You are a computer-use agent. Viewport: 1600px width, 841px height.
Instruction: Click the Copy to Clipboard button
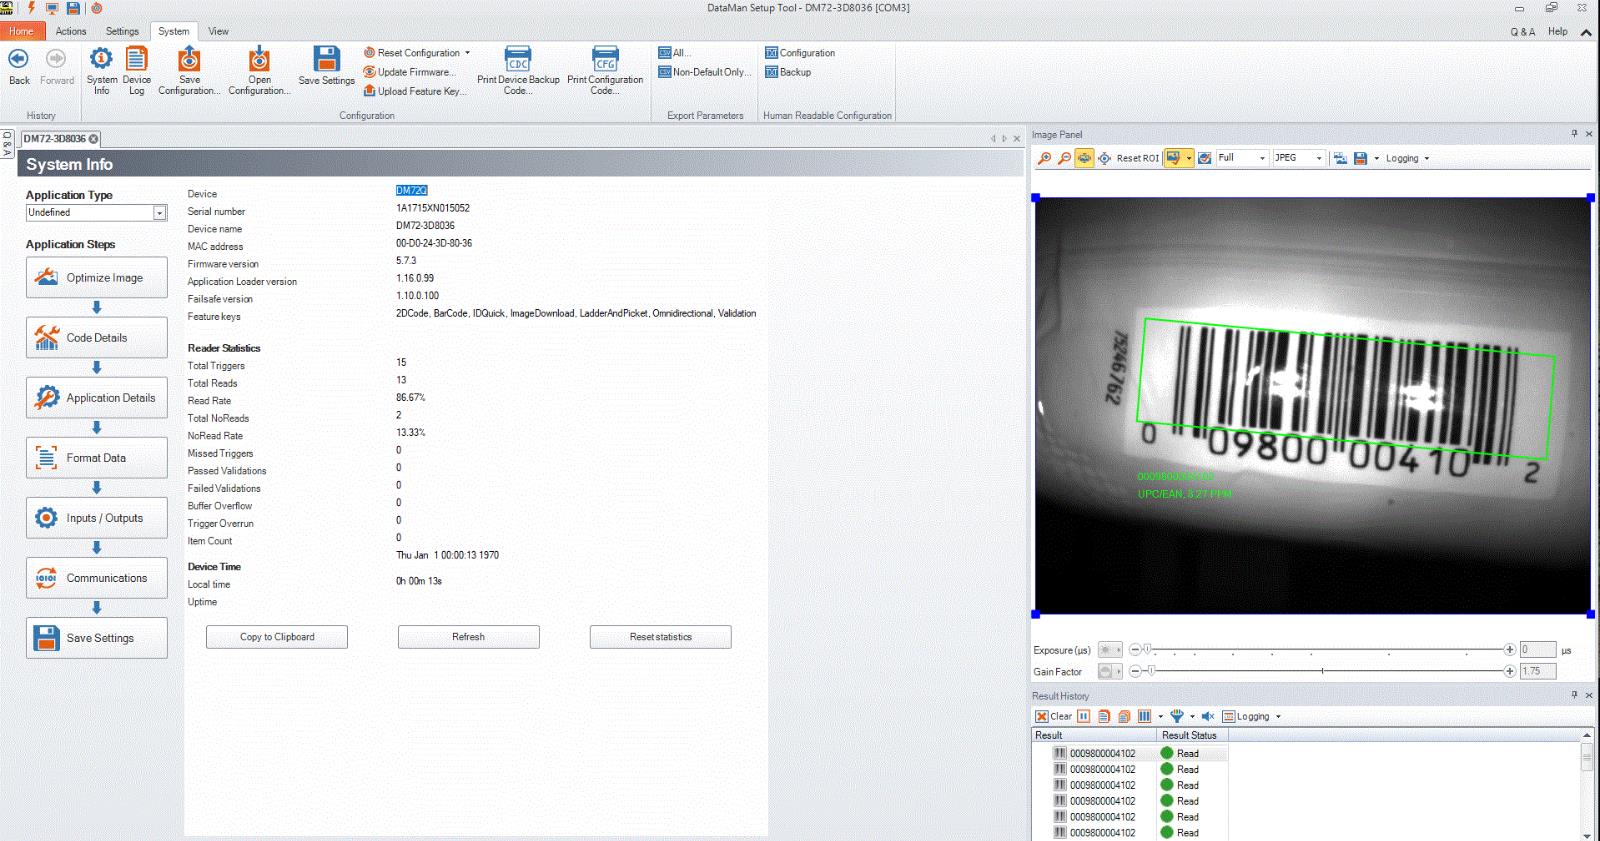tap(277, 637)
